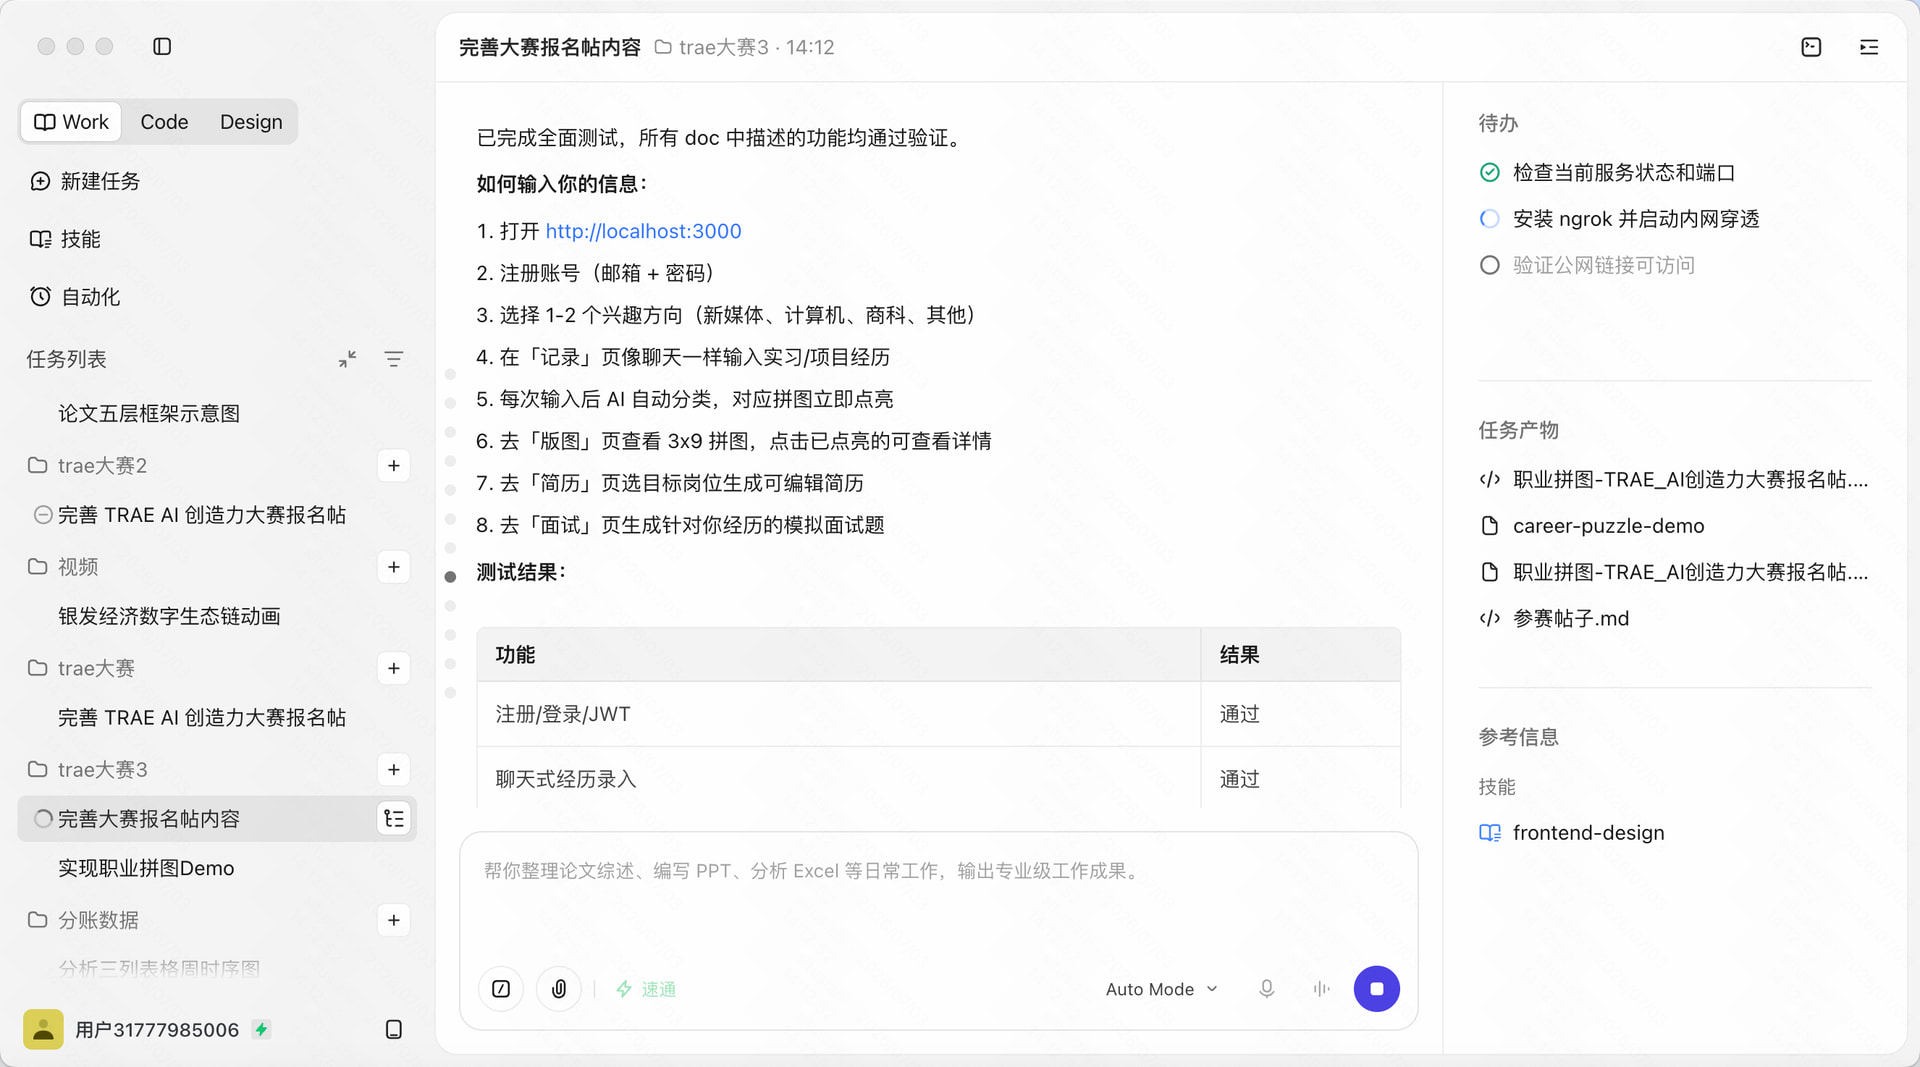This screenshot has width=1920, height=1067.
Task: Expand the trae大赛3 folder
Action: (88, 770)
